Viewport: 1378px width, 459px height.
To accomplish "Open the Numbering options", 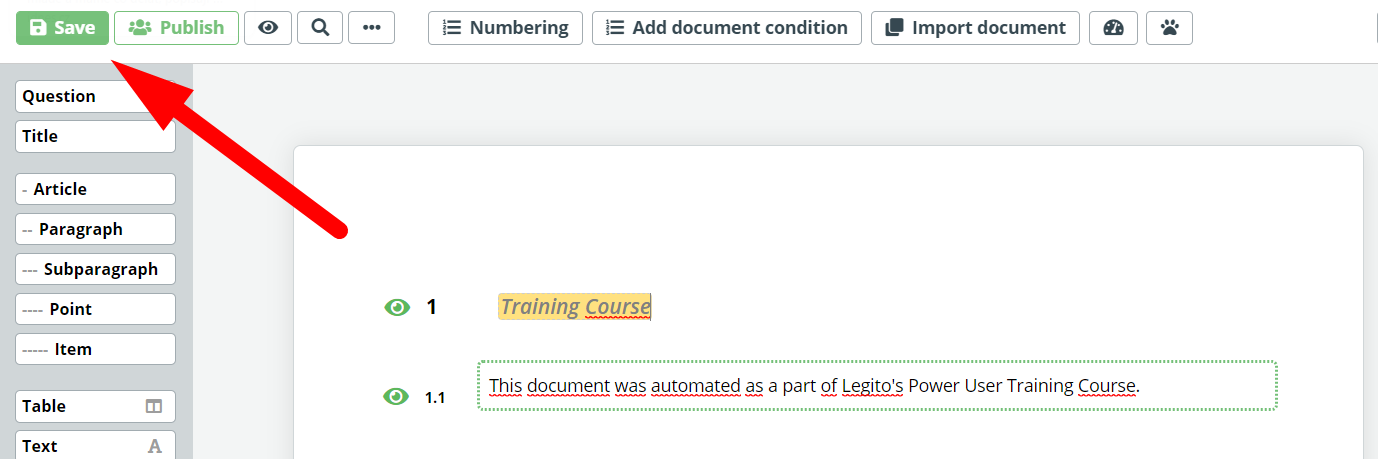I will coord(505,28).
